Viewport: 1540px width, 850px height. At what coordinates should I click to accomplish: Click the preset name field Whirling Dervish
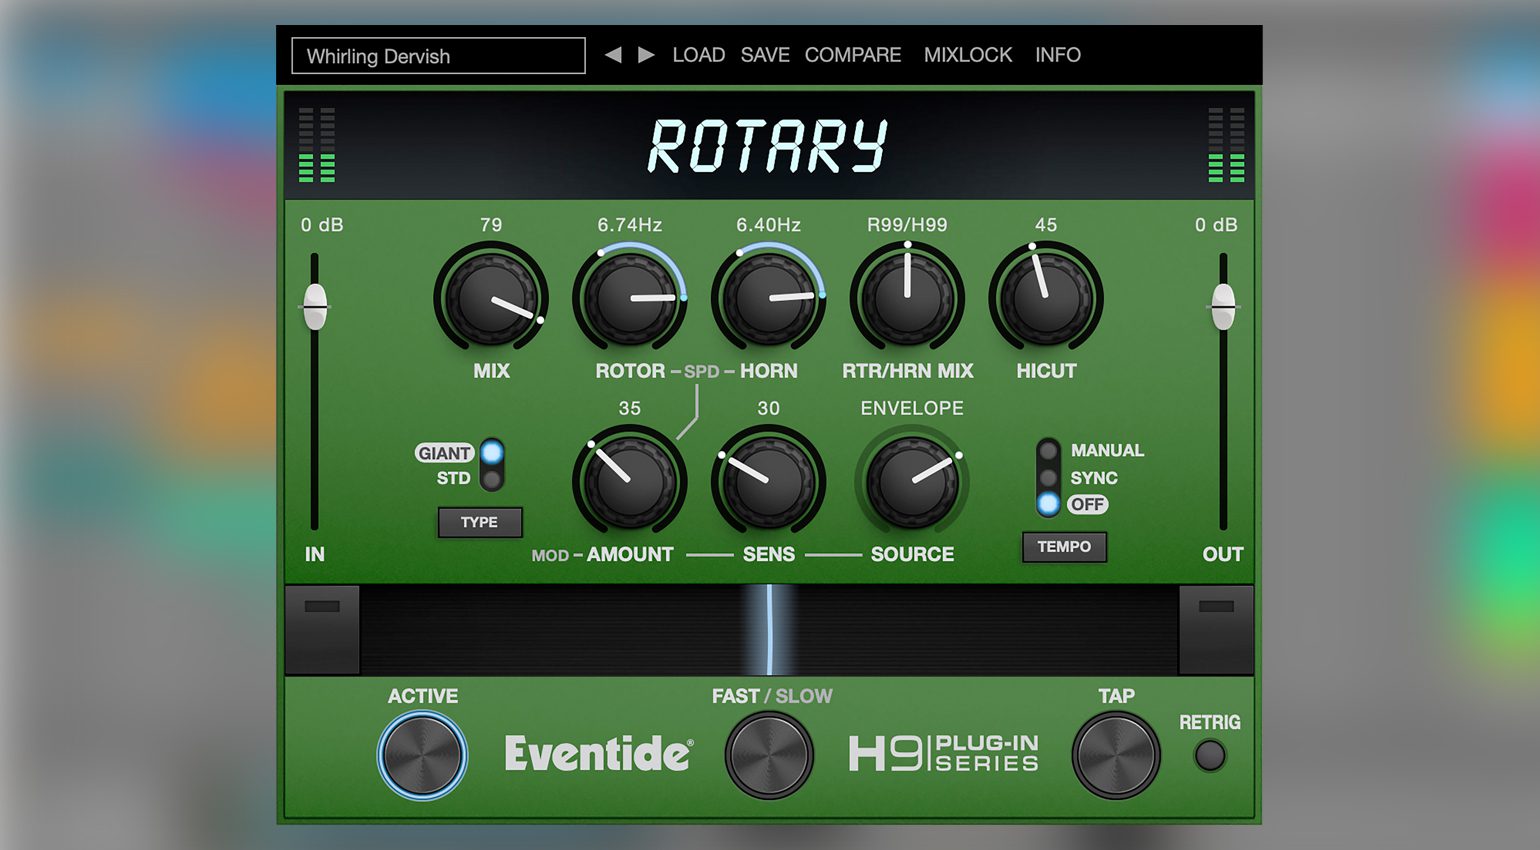[x=438, y=56]
